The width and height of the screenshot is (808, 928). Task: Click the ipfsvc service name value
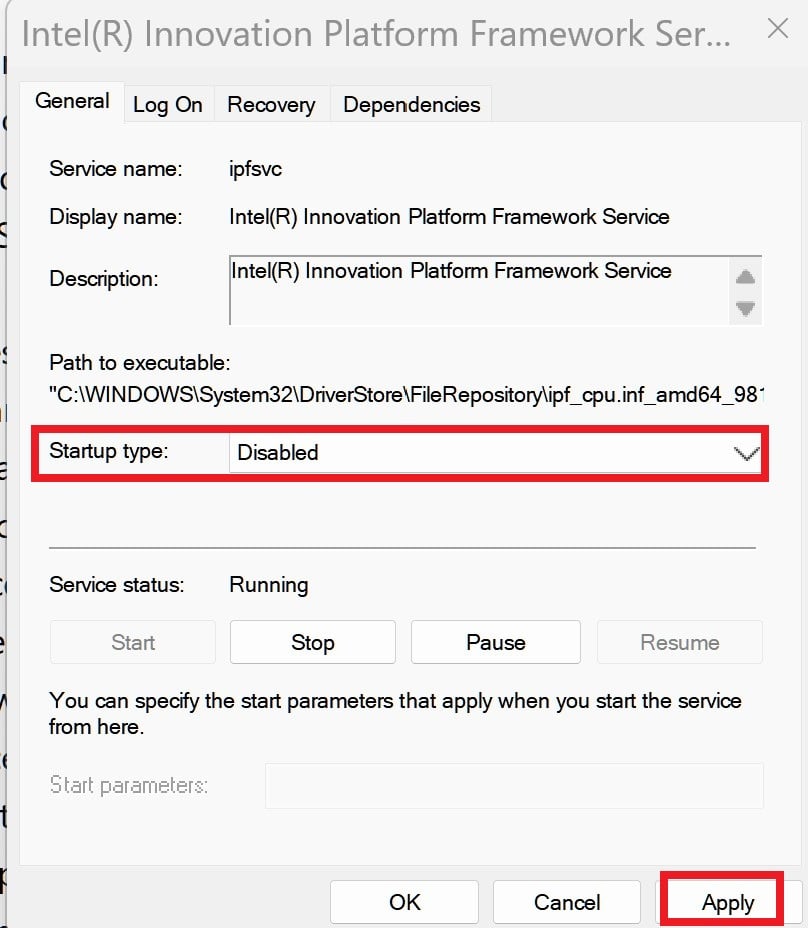(x=256, y=169)
